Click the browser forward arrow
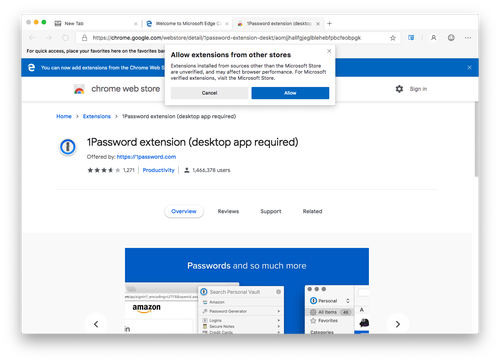The height and width of the screenshot is (362, 500). [49, 38]
